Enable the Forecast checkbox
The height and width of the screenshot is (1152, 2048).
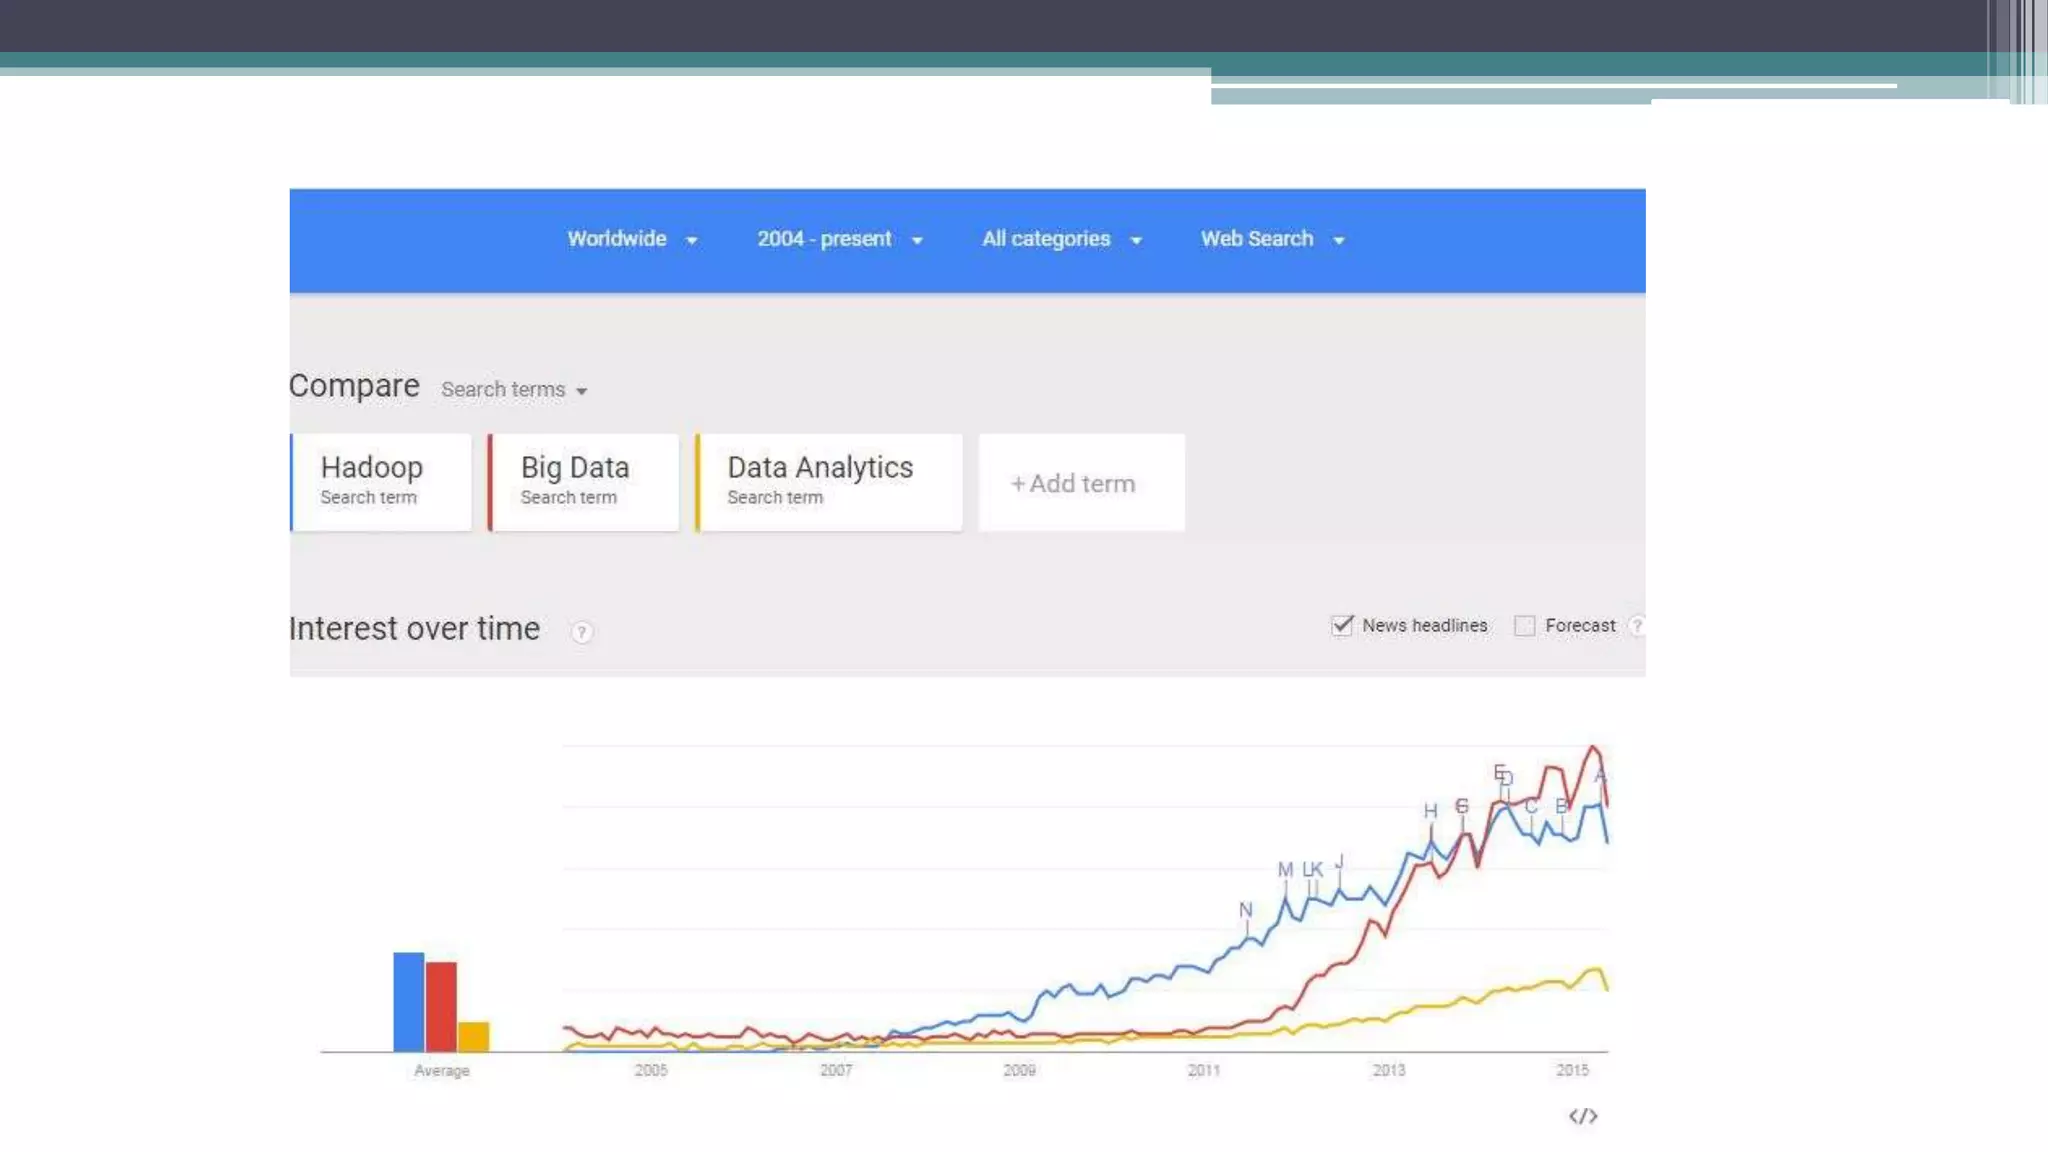(x=1524, y=626)
